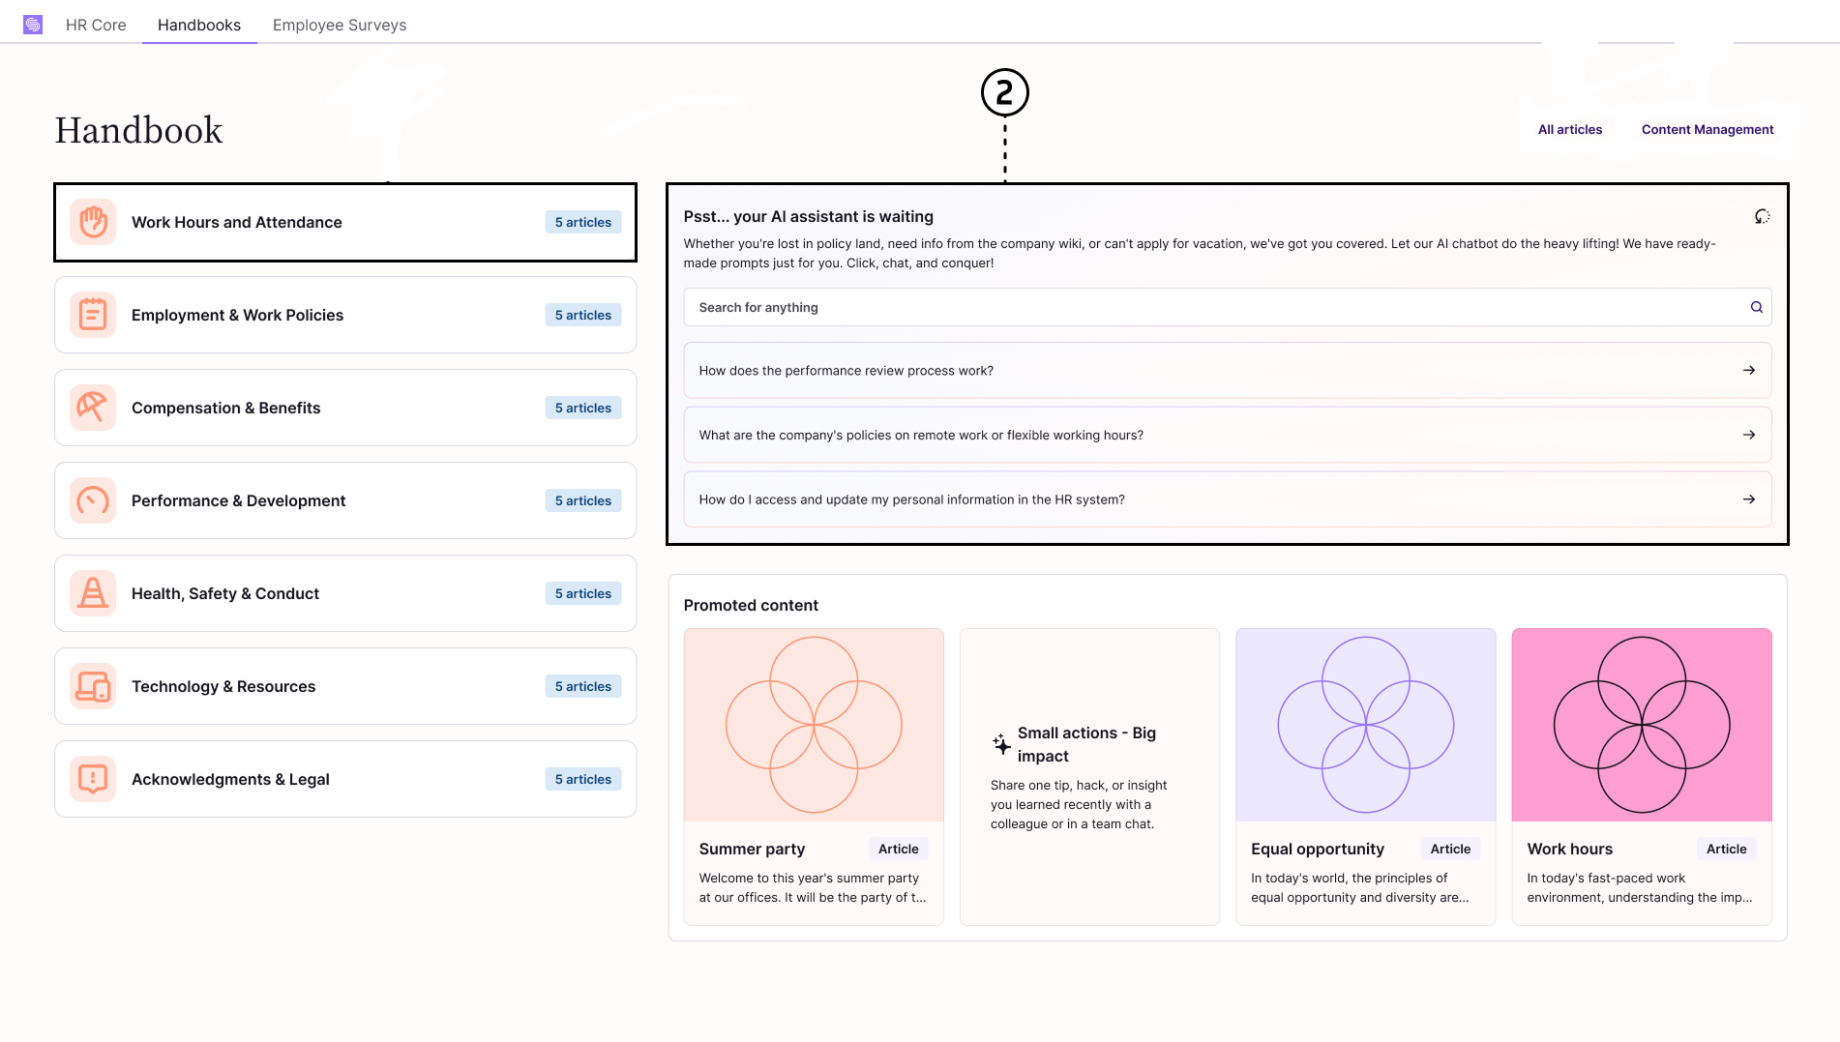Open the All articles link
Image resolution: width=1840 pixels, height=1042 pixels.
click(1569, 130)
